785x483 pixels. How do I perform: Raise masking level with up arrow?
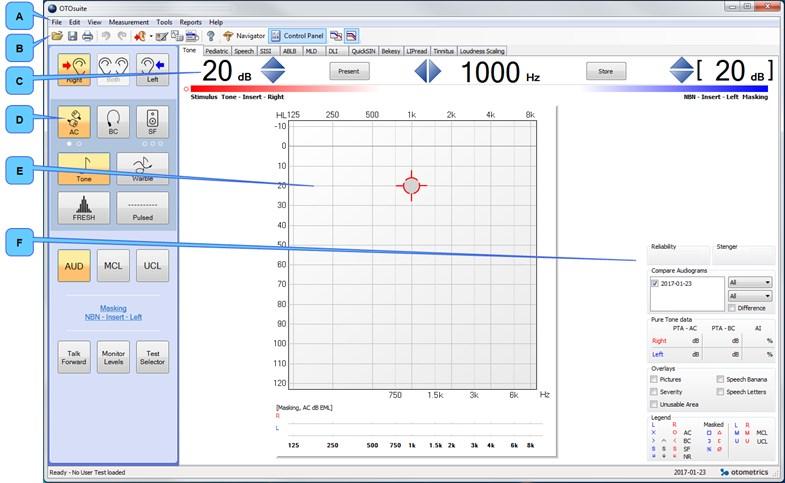(x=682, y=63)
